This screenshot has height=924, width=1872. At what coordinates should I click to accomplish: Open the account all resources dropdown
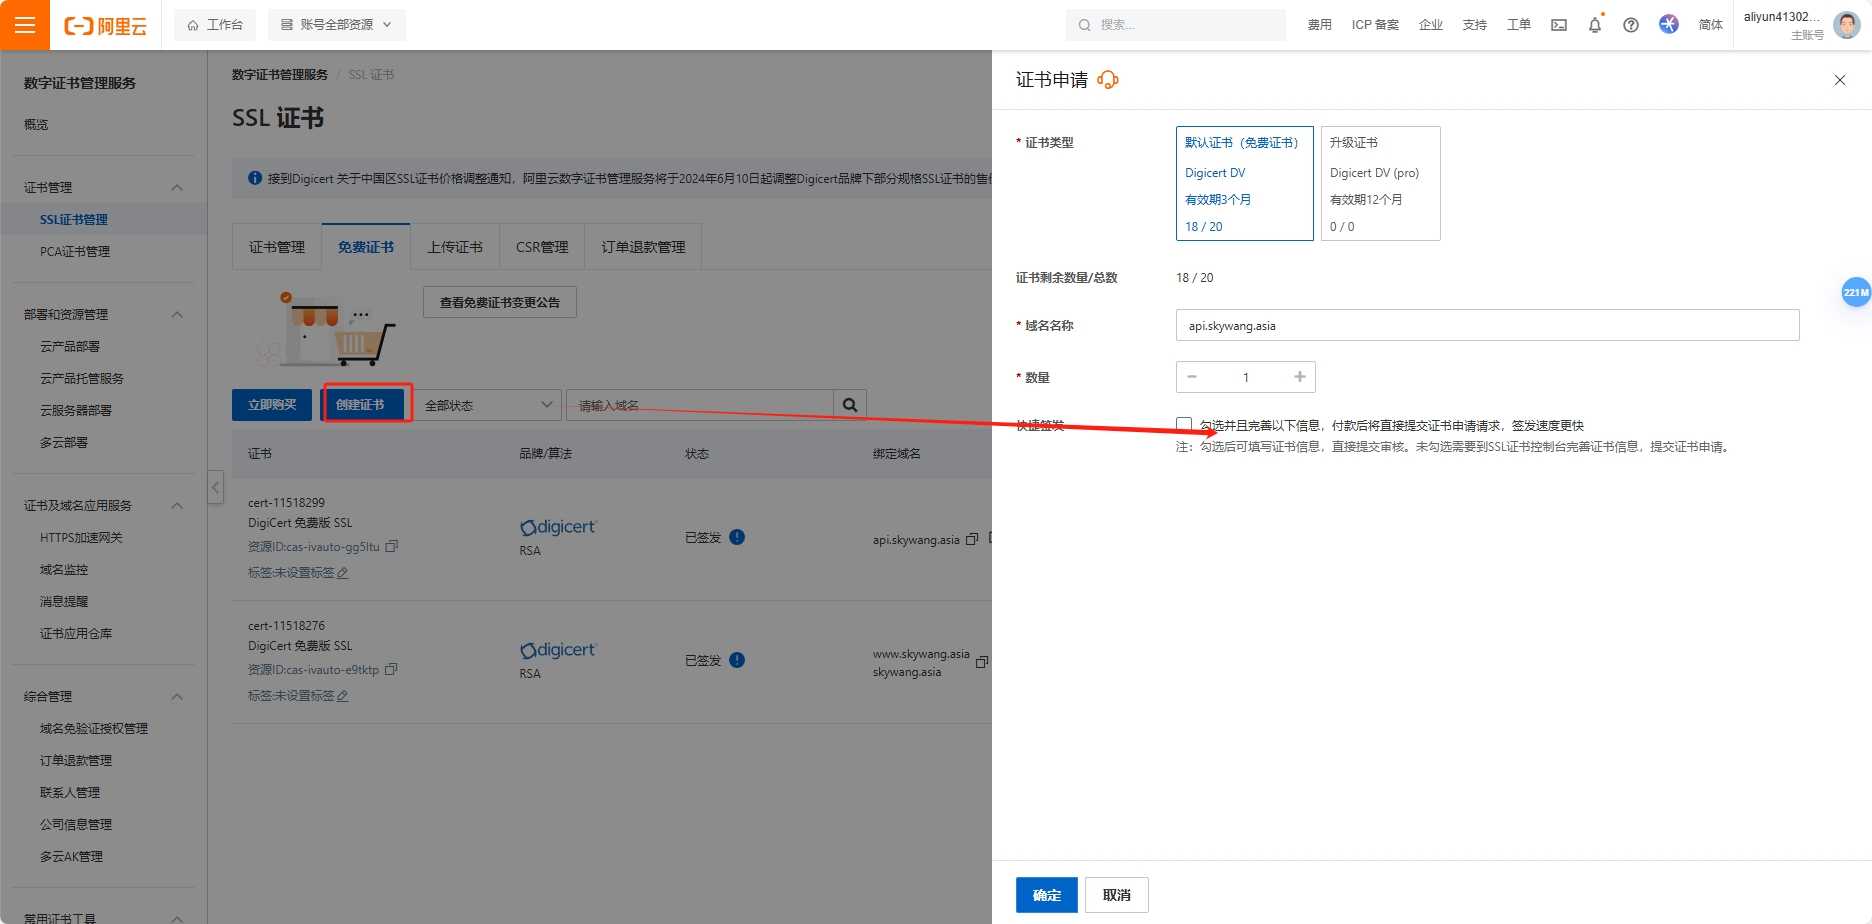point(337,25)
